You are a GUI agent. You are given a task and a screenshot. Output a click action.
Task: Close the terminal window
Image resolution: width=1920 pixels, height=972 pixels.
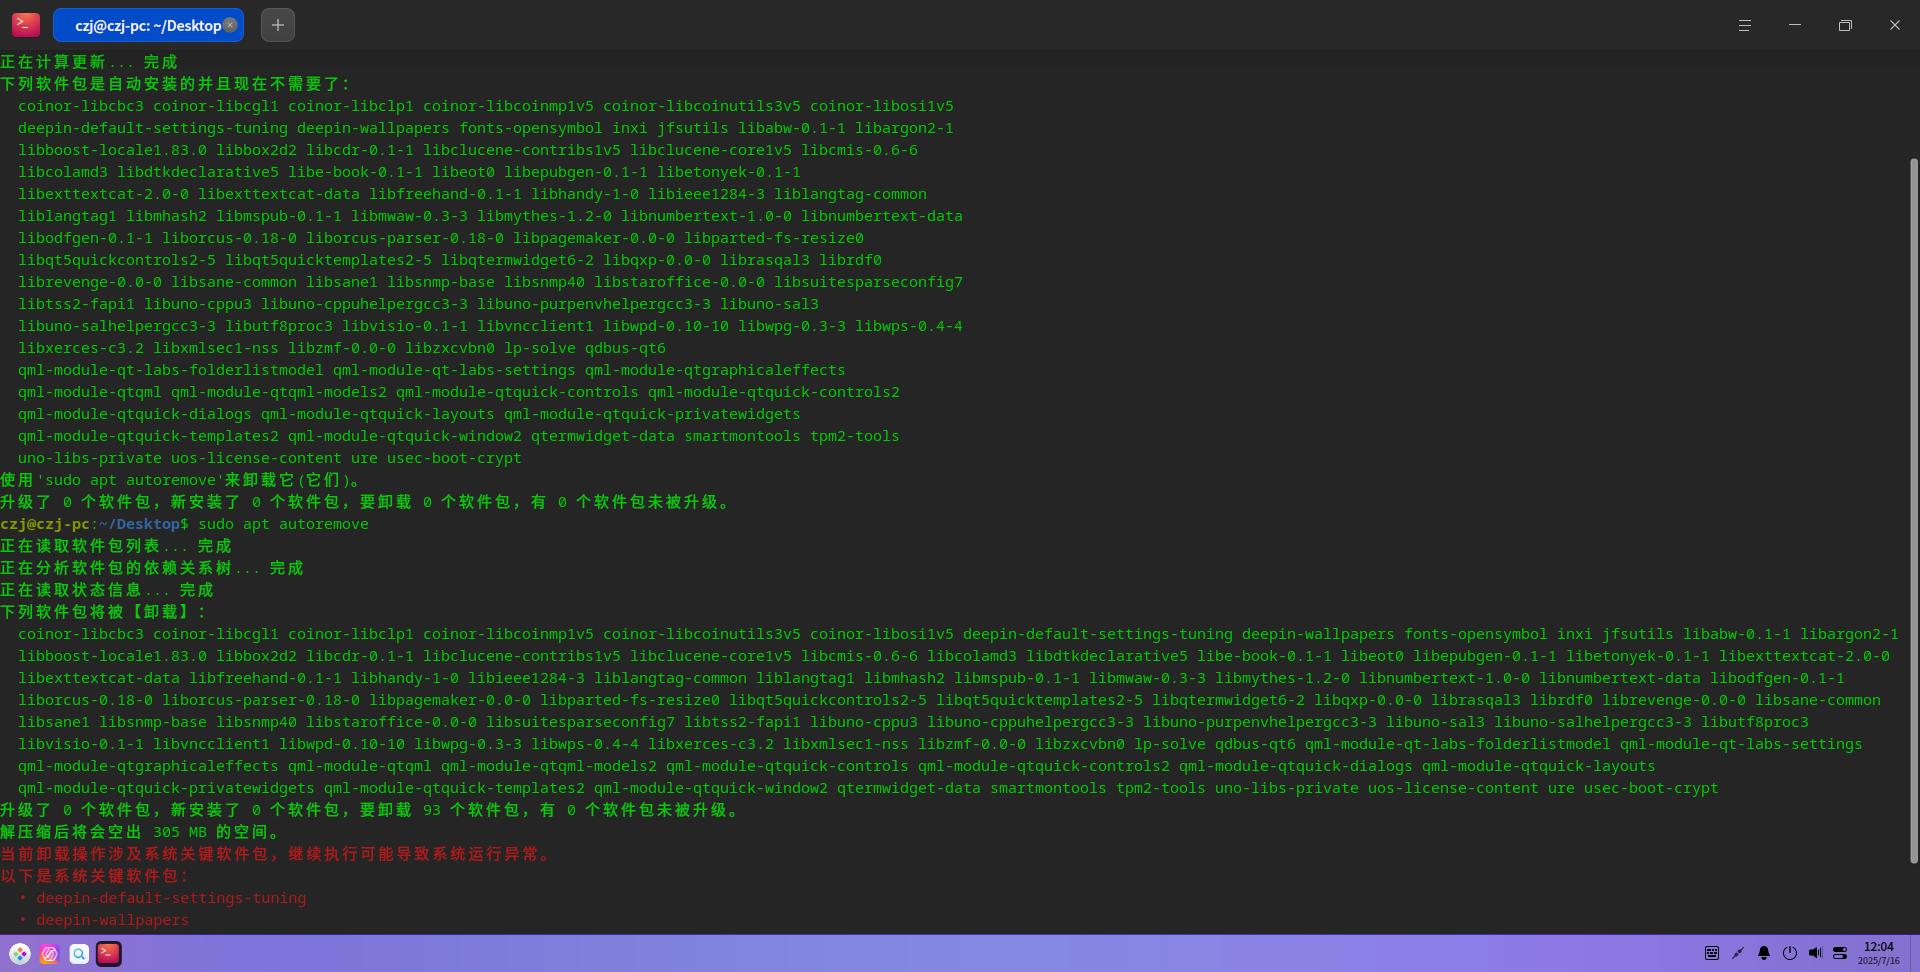(1895, 25)
